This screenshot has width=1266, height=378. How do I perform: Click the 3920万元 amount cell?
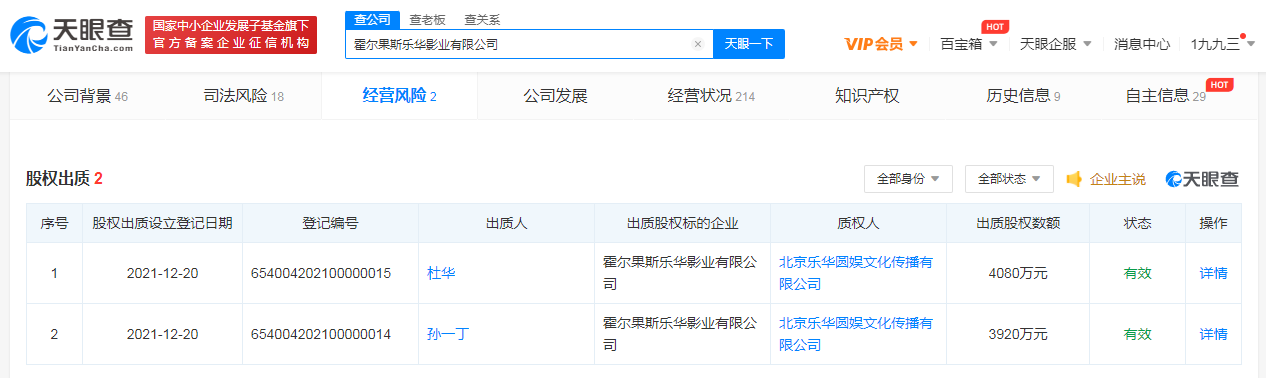[1018, 334]
